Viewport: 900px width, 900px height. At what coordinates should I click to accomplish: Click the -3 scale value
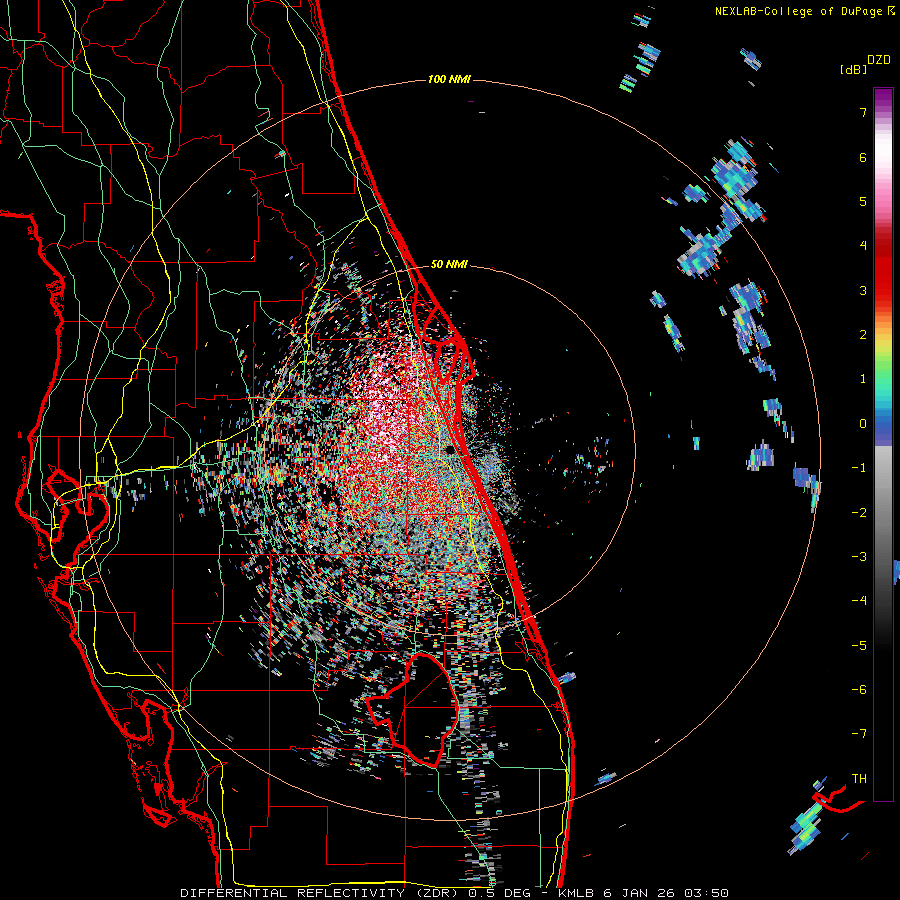pos(859,557)
